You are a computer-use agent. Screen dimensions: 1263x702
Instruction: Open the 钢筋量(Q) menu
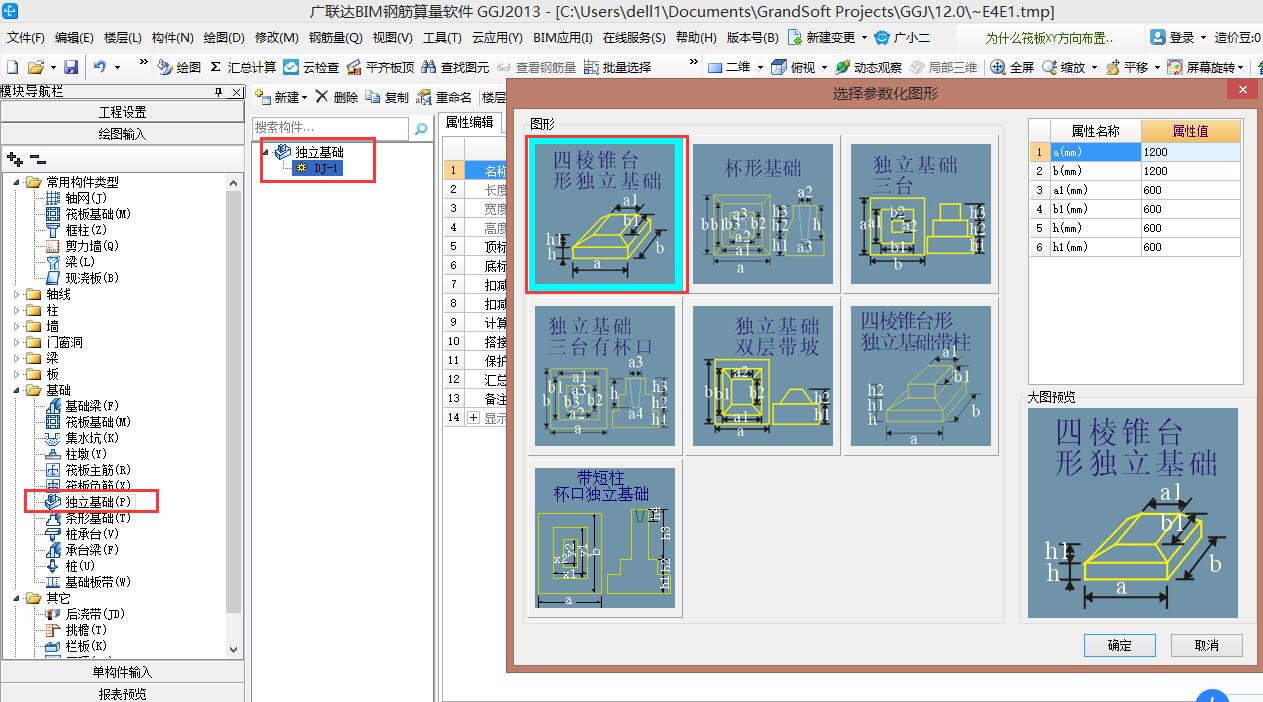click(x=335, y=37)
